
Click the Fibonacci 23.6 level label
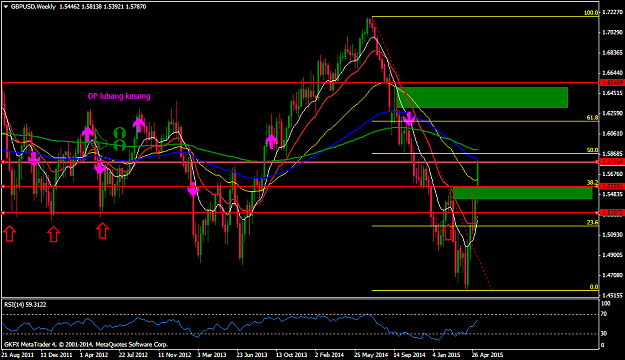click(x=592, y=222)
